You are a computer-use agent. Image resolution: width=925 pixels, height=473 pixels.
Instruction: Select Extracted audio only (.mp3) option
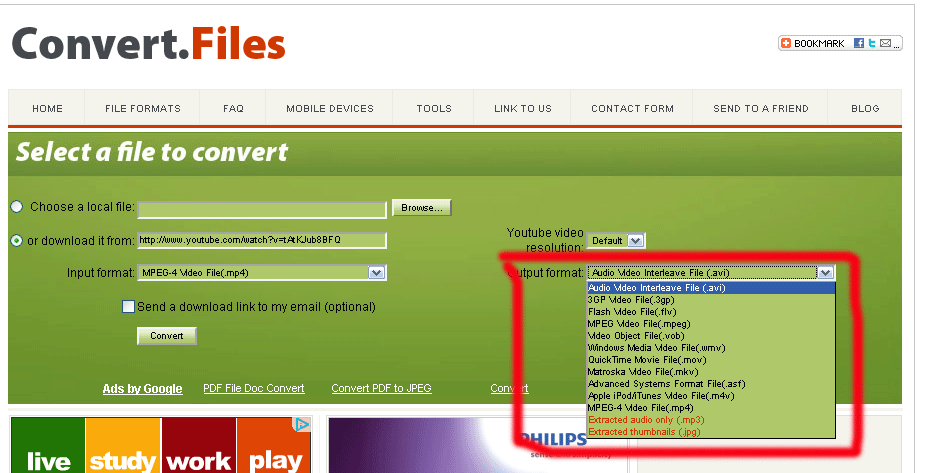point(711,420)
